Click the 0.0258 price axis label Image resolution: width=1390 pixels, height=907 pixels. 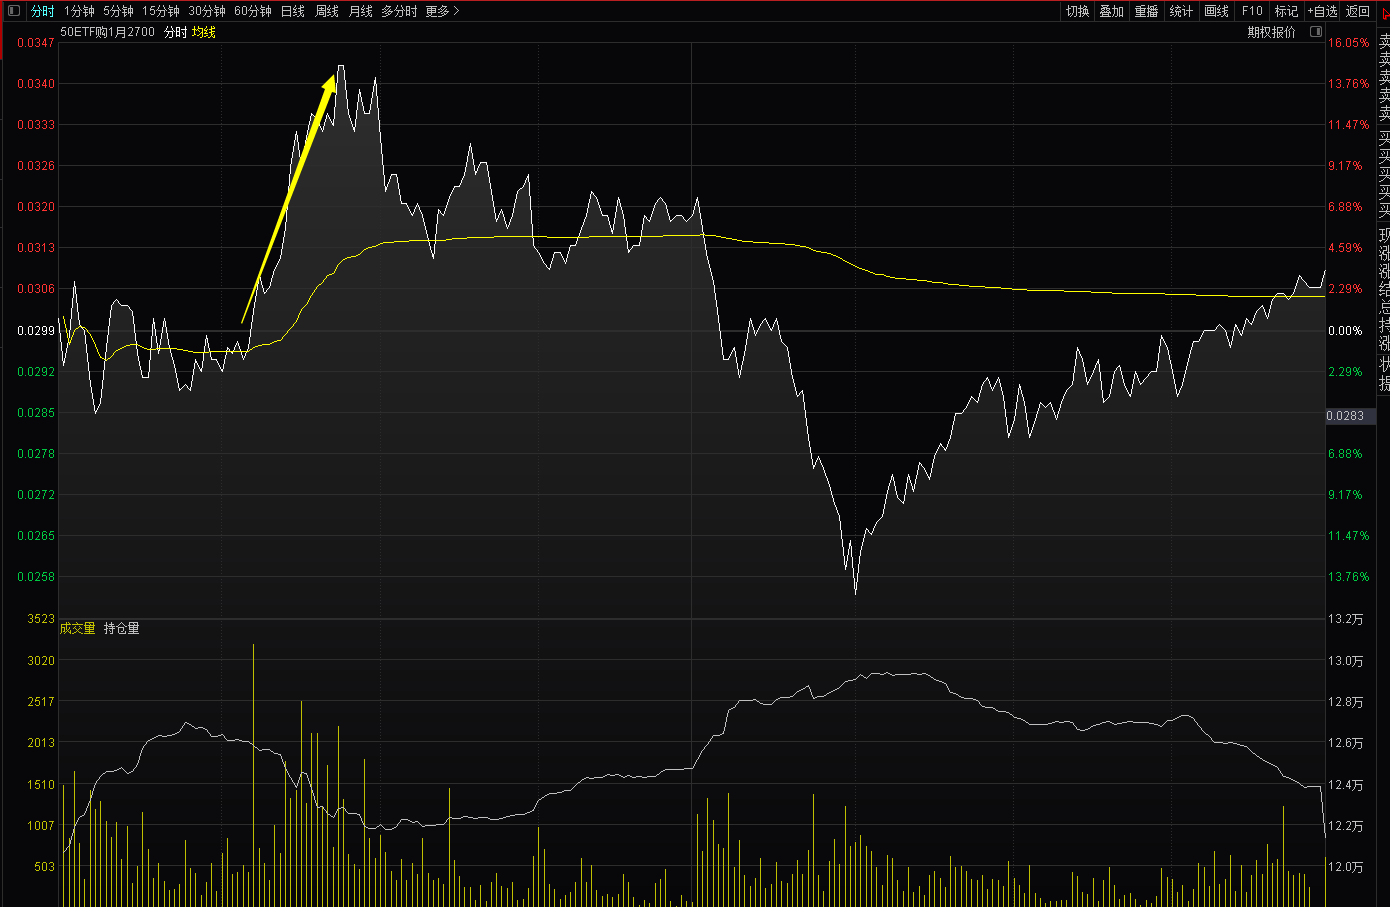point(36,577)
